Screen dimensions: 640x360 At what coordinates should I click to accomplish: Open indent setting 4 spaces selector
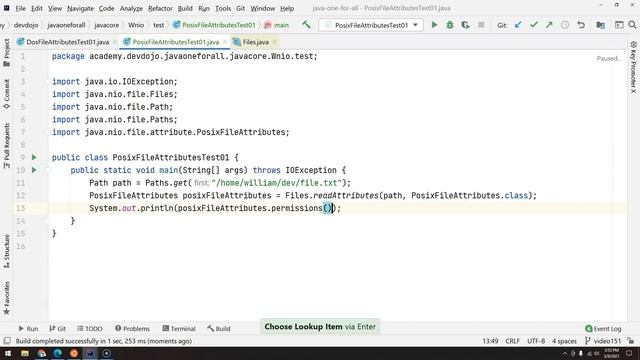(564, 341)
